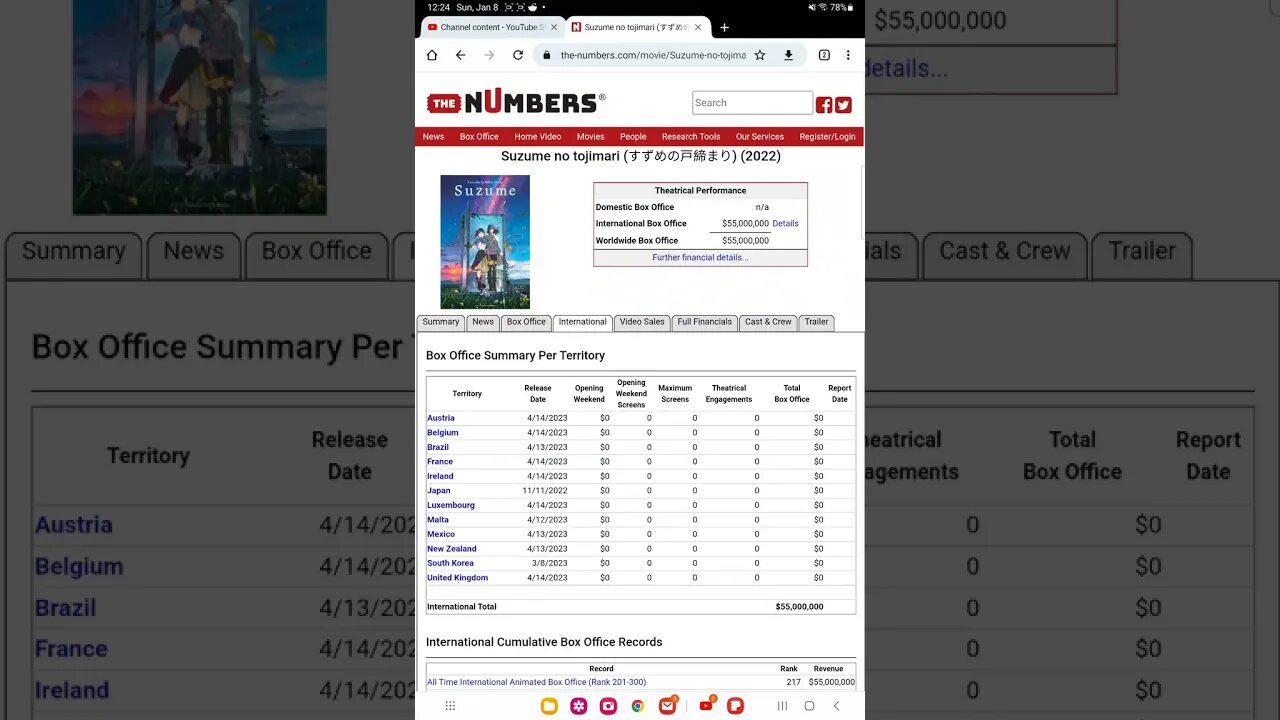The width and height of the screenshot is (1280, 720).
Task: Open the Japan territory link
Action: [x=439, y=491]
